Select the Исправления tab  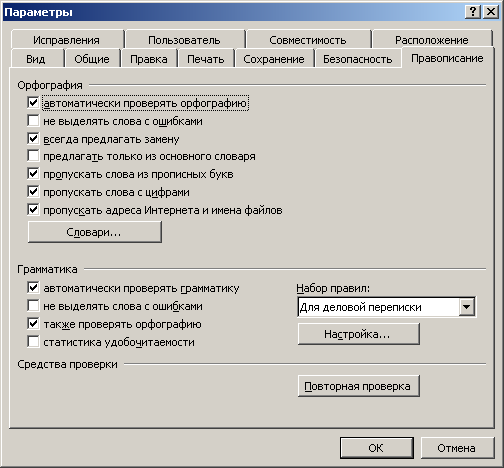(66, 40)
